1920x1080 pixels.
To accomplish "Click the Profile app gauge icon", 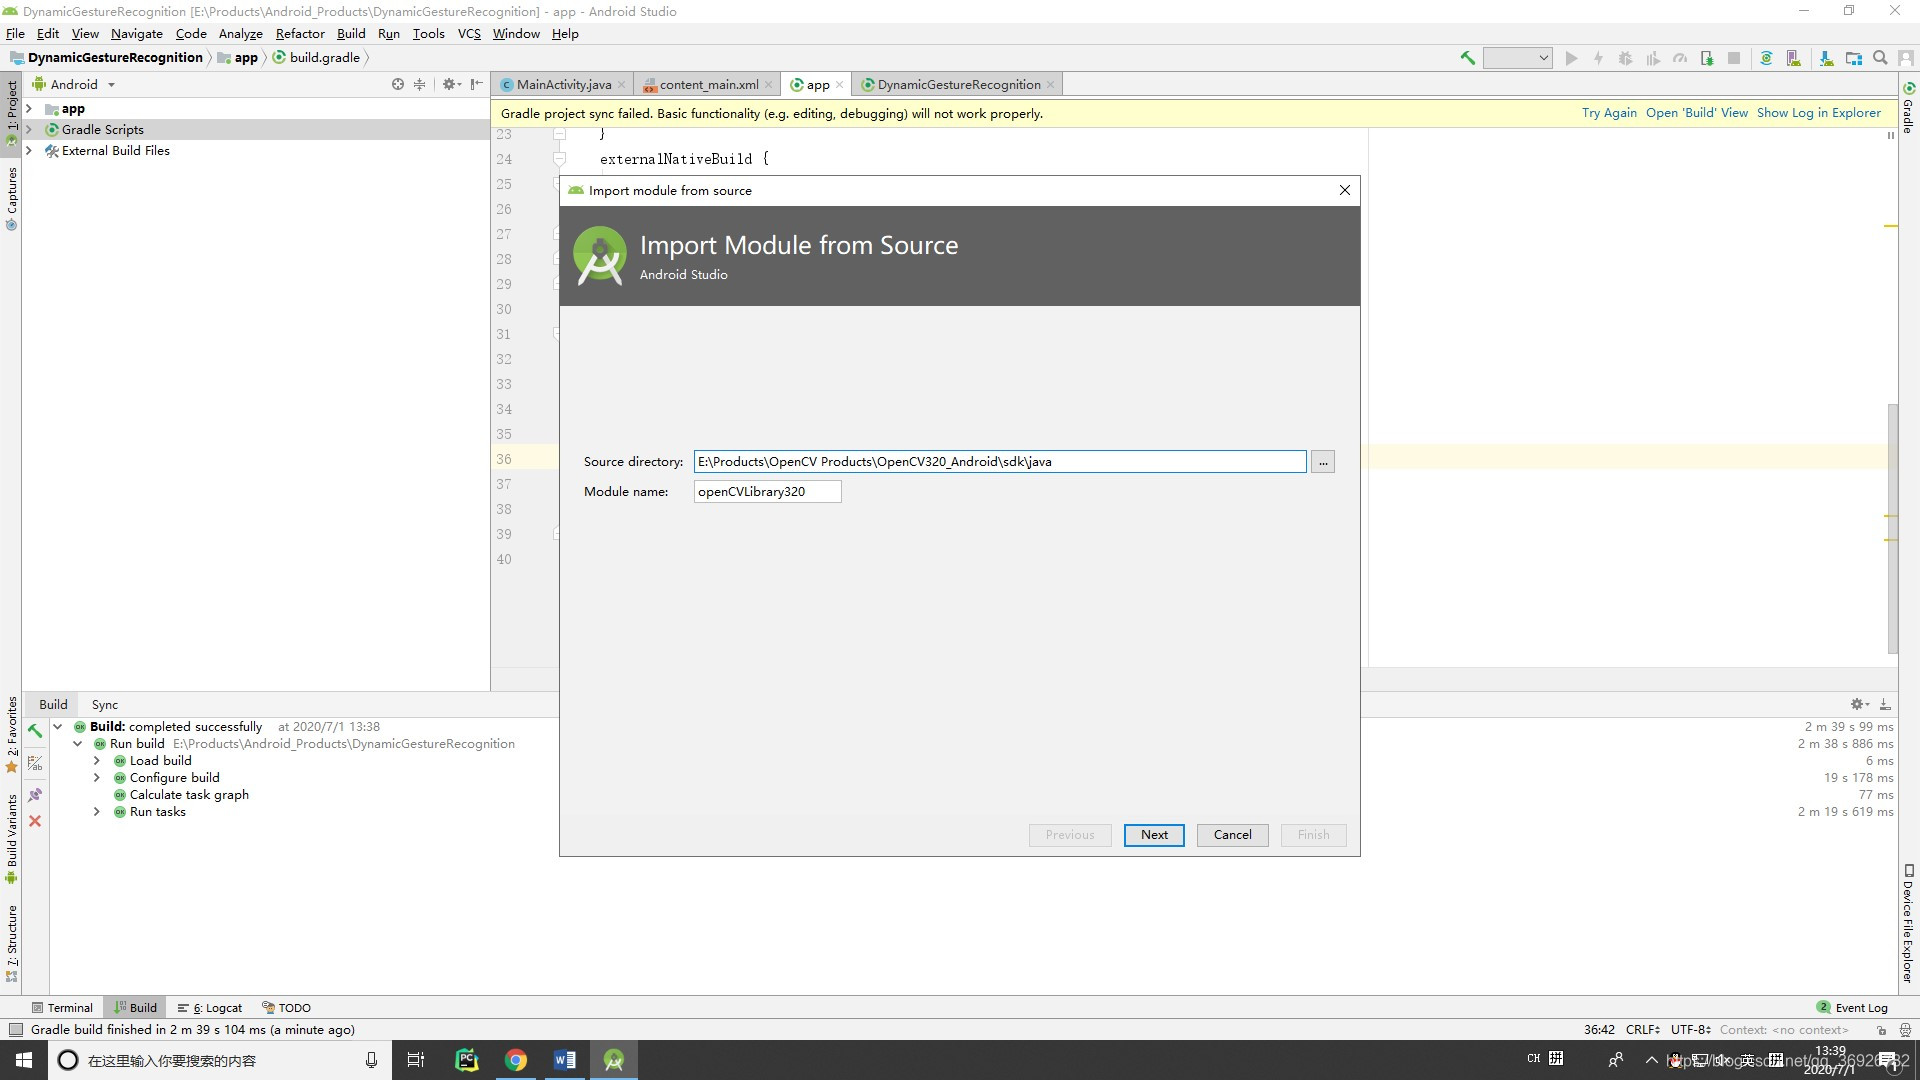I will (1680, 58).
